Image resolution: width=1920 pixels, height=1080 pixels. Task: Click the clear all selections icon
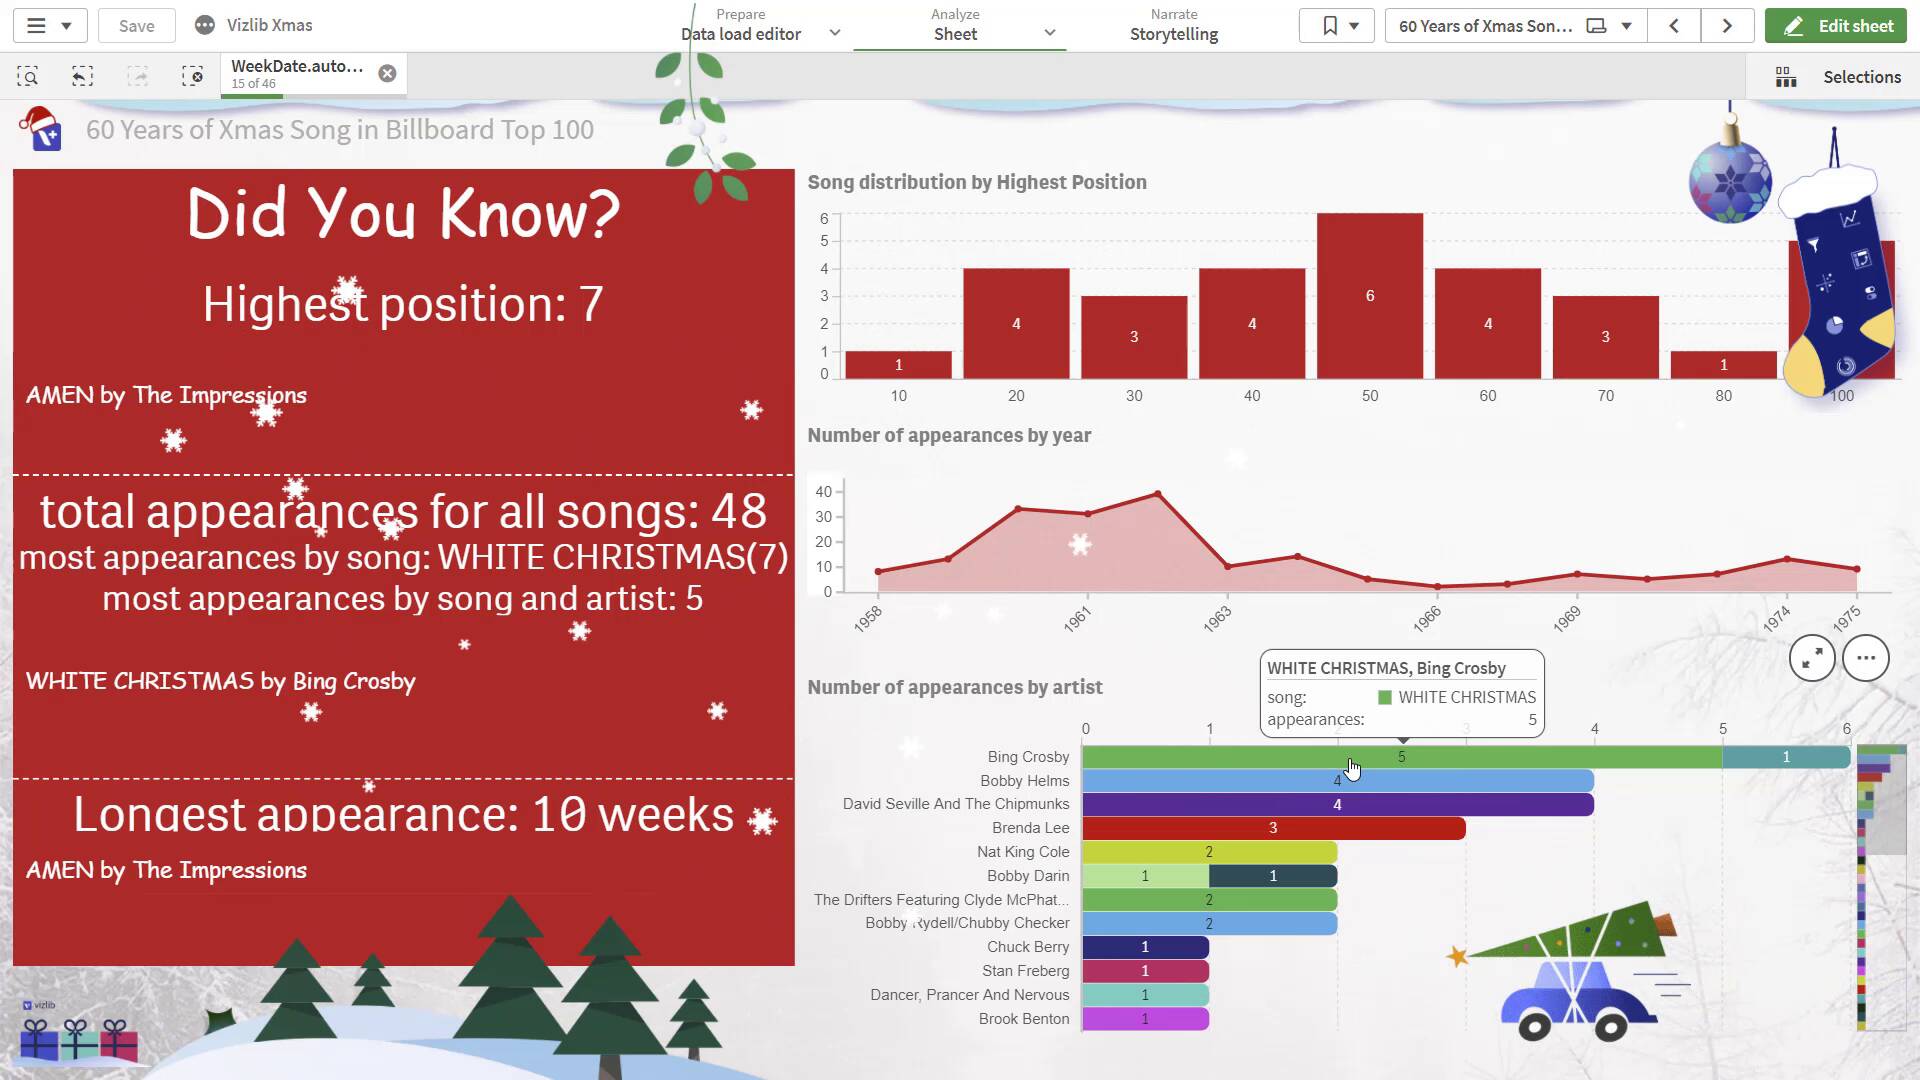click(192, 77)
